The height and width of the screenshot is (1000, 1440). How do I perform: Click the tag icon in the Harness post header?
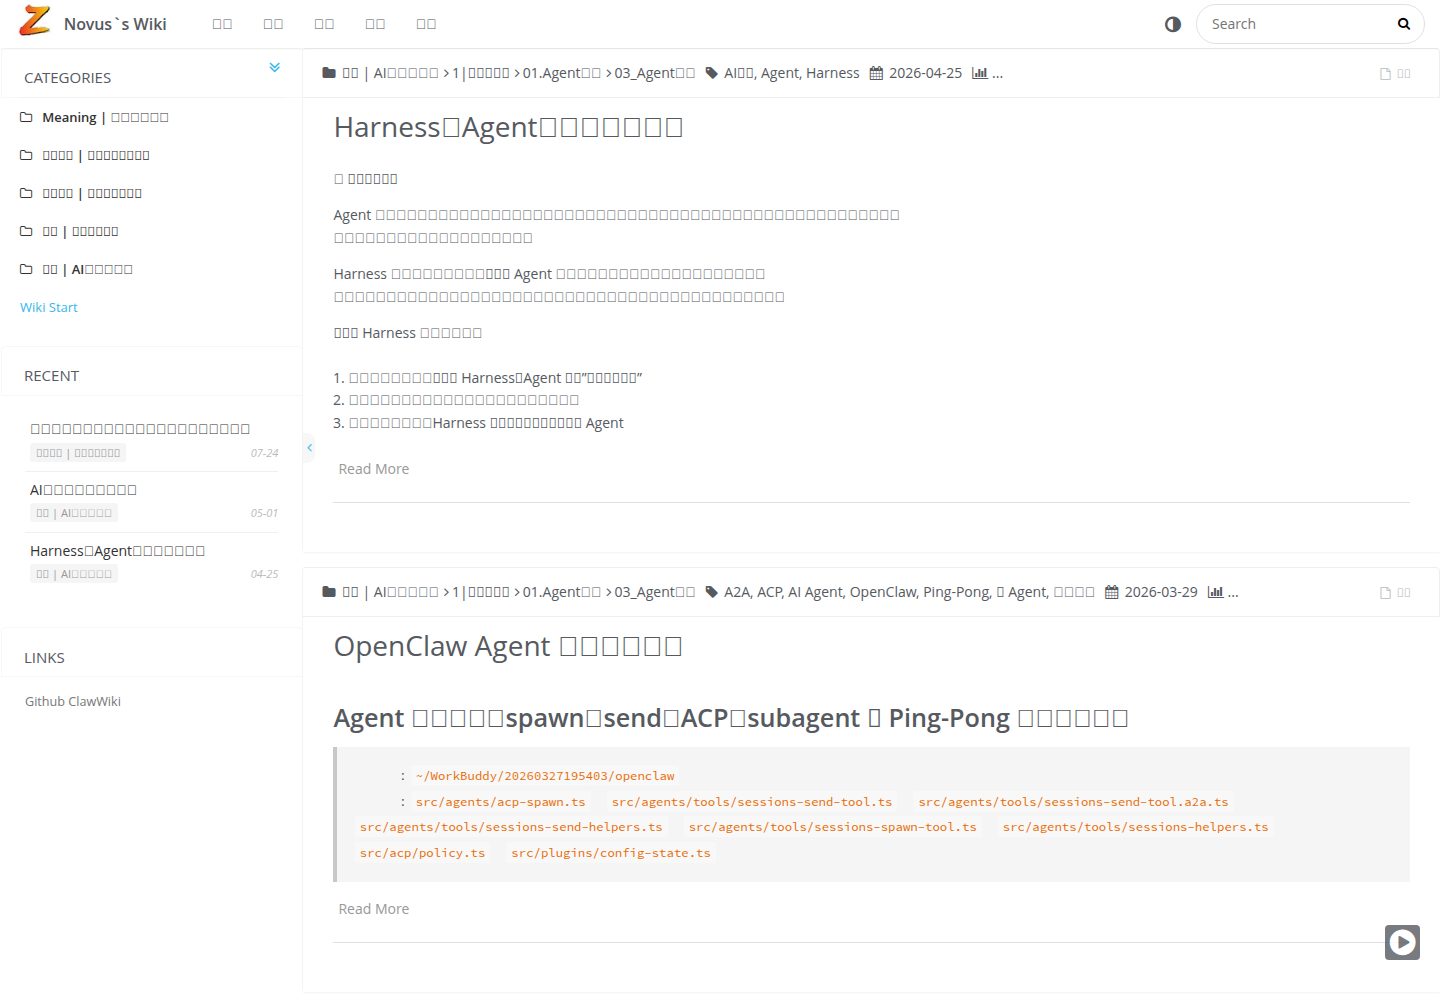(711, 73)
